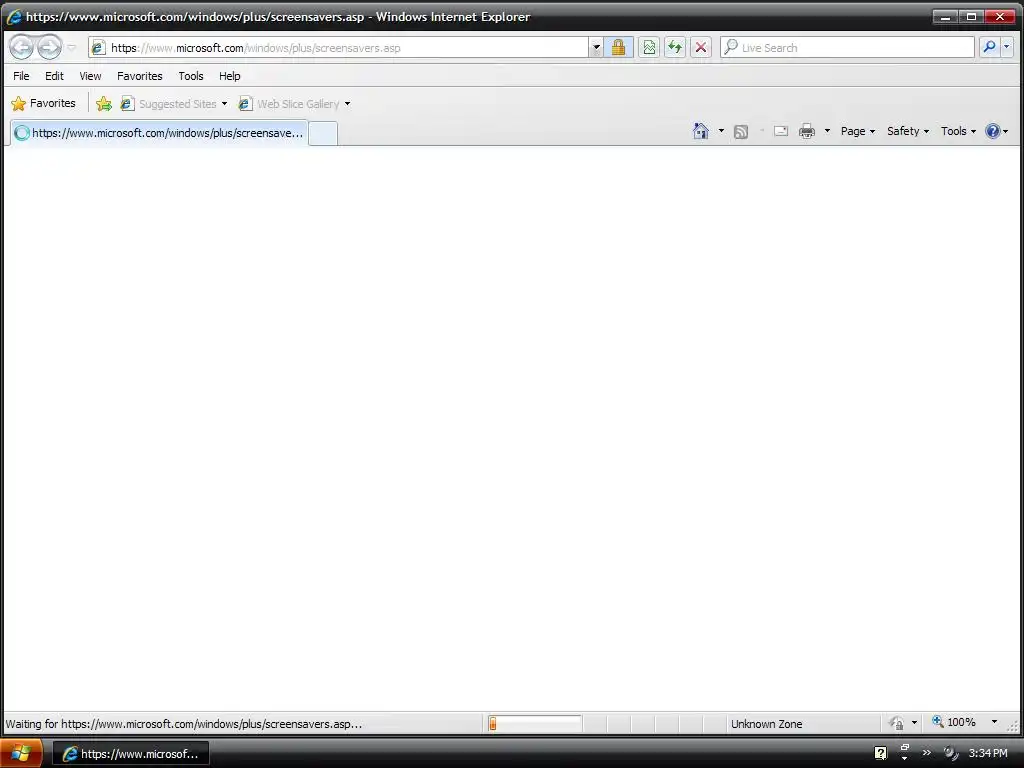Open the Help menu

229,76
